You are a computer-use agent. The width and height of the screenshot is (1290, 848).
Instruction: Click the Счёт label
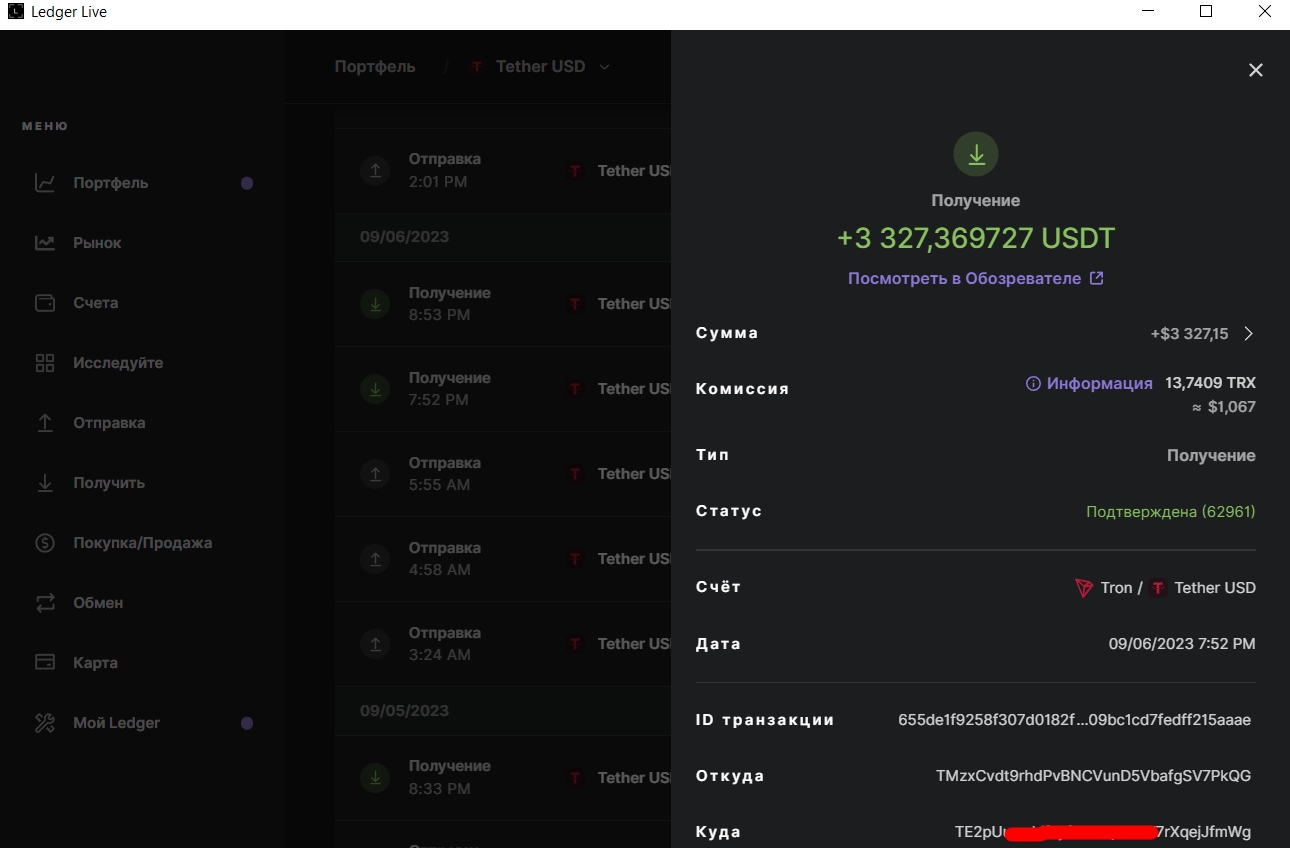coord(718,587)
